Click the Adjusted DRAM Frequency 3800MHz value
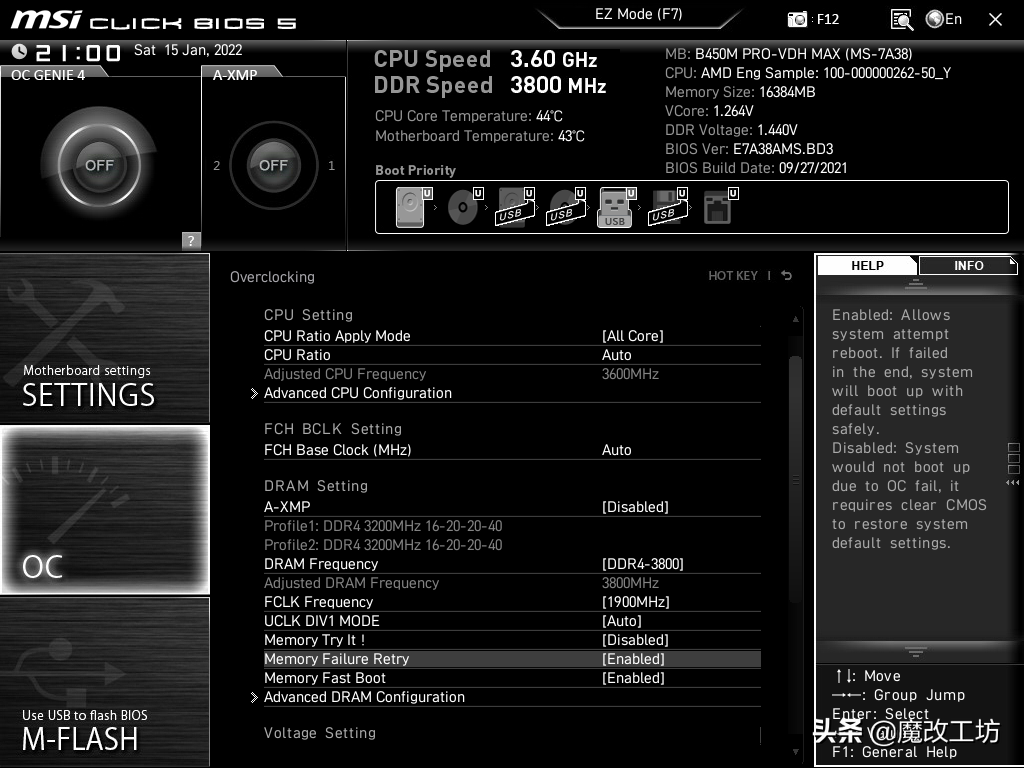This screenshot has width=1024, height=768. [x=630, y=583]
